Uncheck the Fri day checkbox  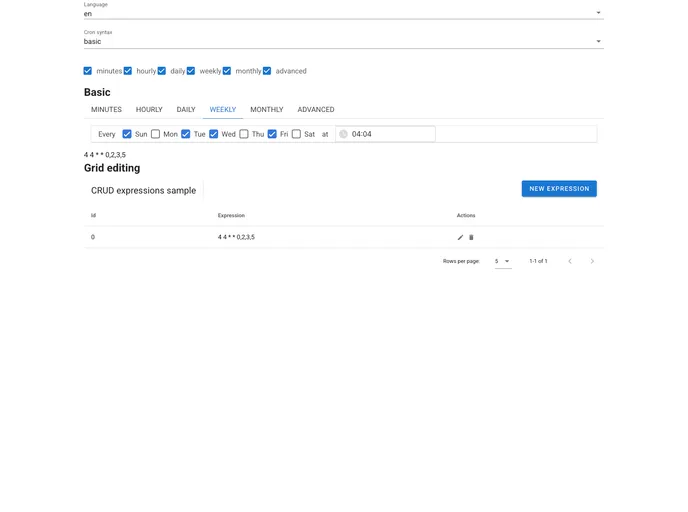pyautogui.click(x=272, y=134)
